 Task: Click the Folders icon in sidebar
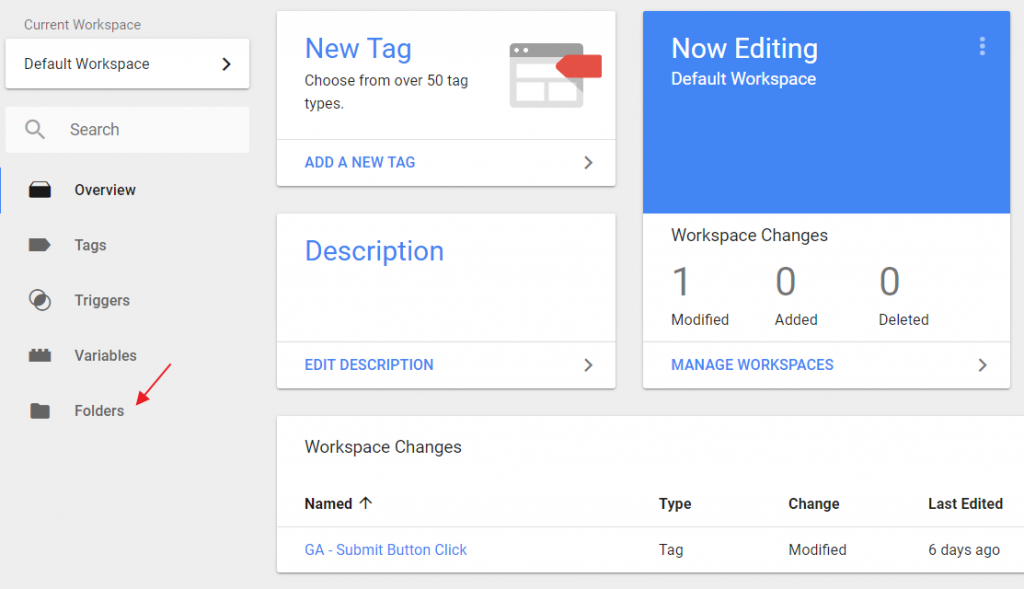40,411
